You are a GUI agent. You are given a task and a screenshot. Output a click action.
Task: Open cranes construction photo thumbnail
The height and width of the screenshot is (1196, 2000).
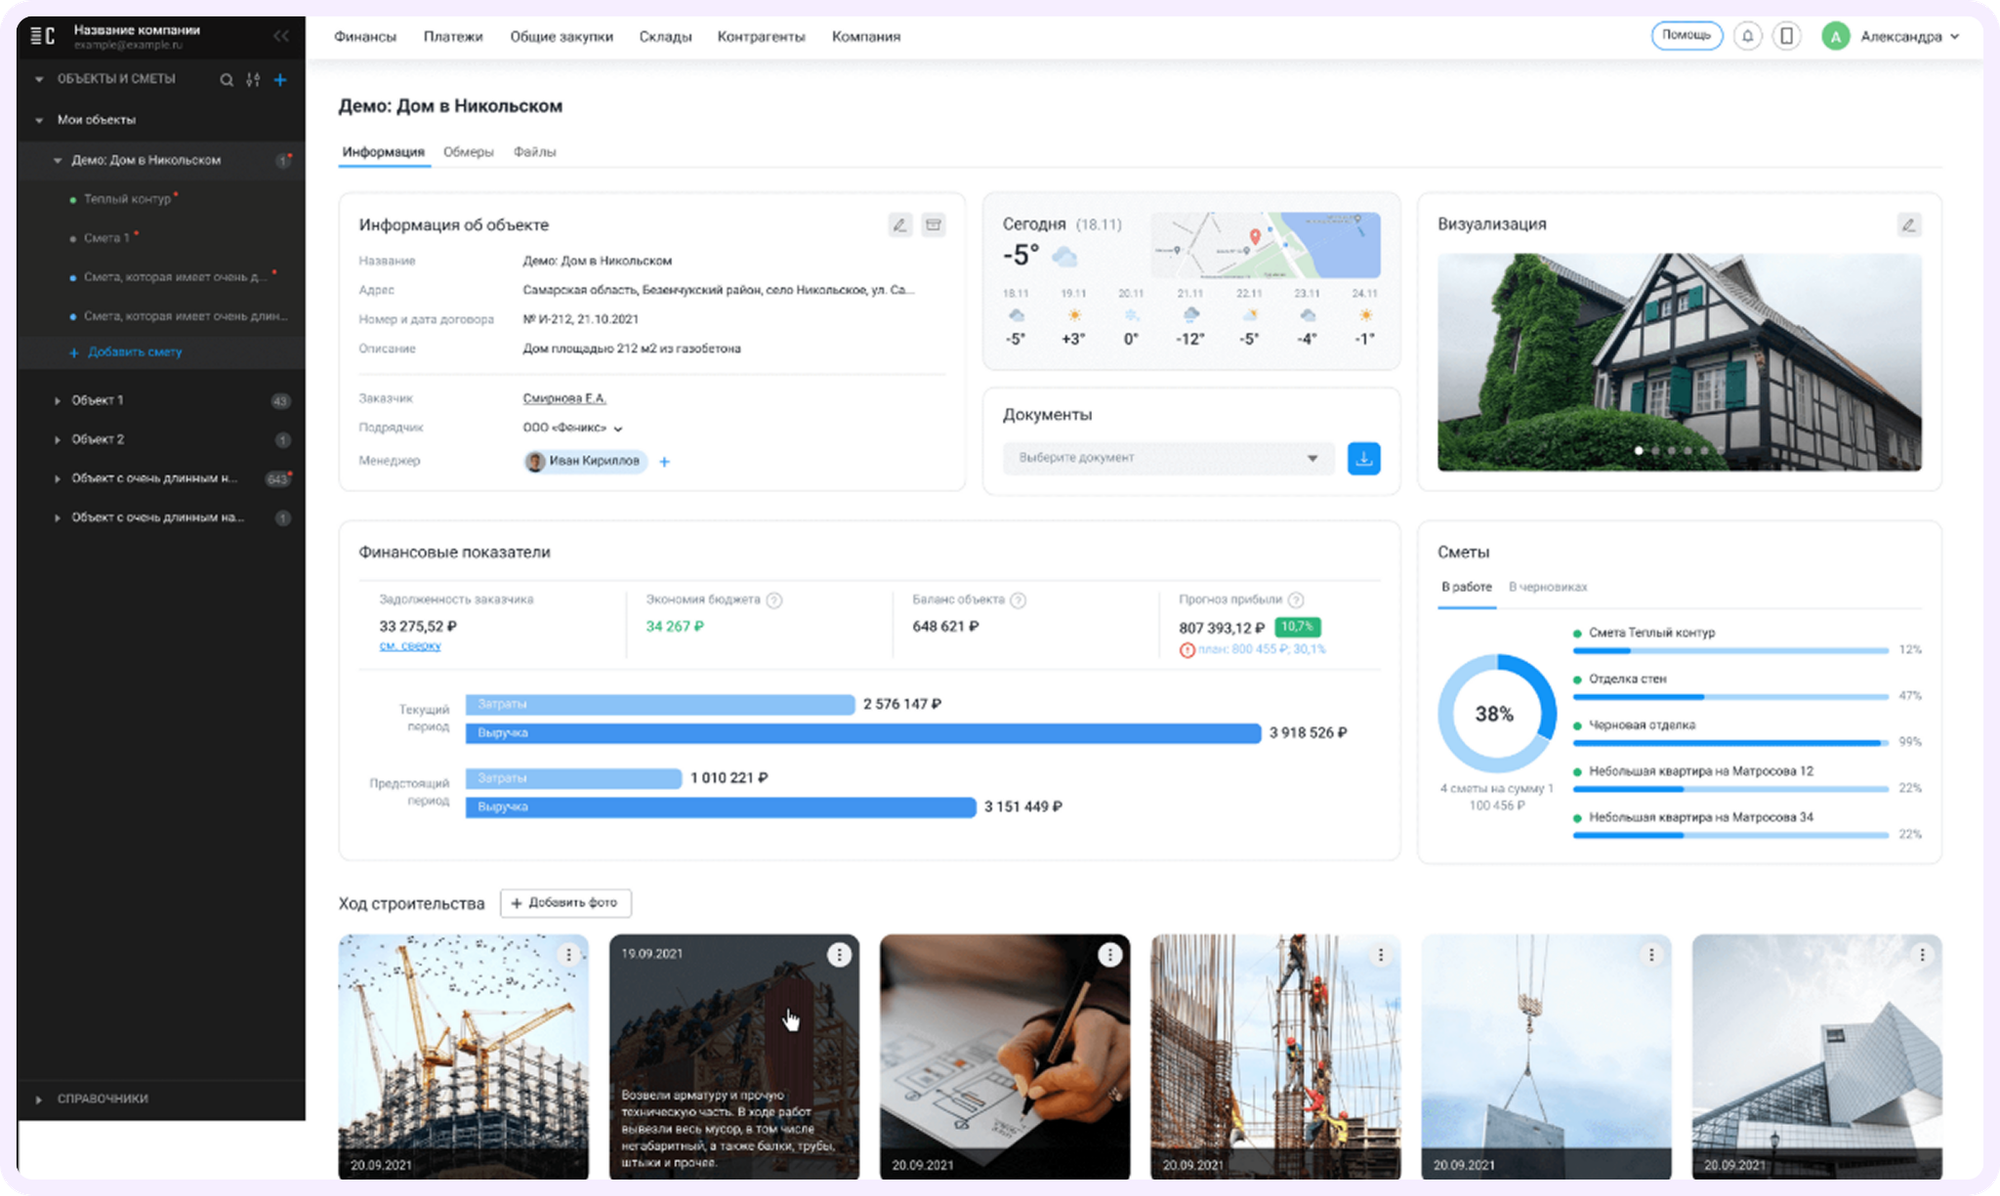[463, 1057]
